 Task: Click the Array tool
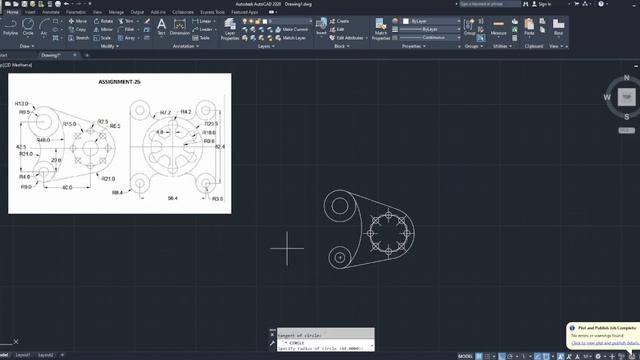pyautogui.click(x=127, y=38)
